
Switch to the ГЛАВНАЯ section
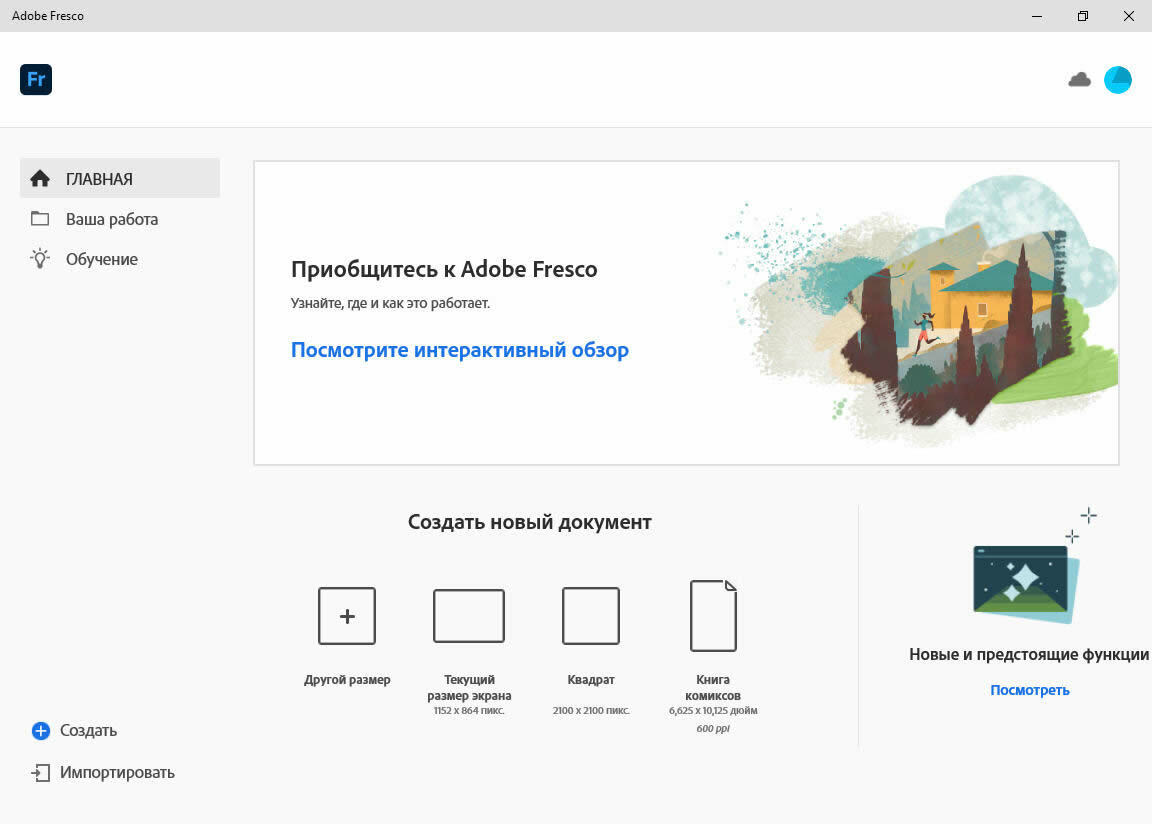[100, 179]
